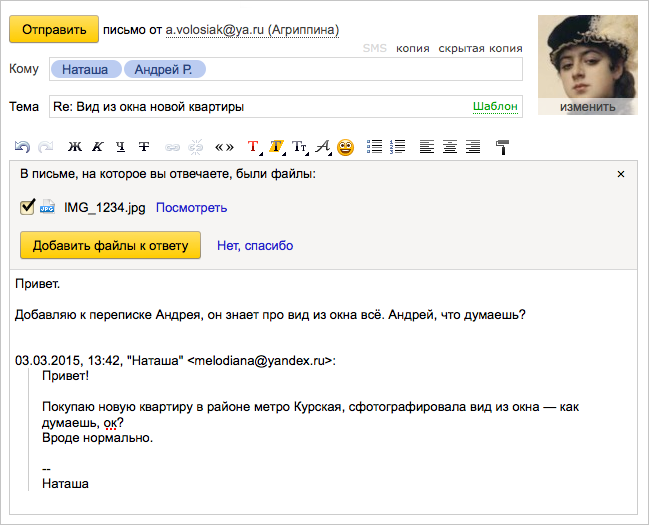Apply underline formatting (Ч)
The image size is (649, 525).
click(x=121, y=147)
